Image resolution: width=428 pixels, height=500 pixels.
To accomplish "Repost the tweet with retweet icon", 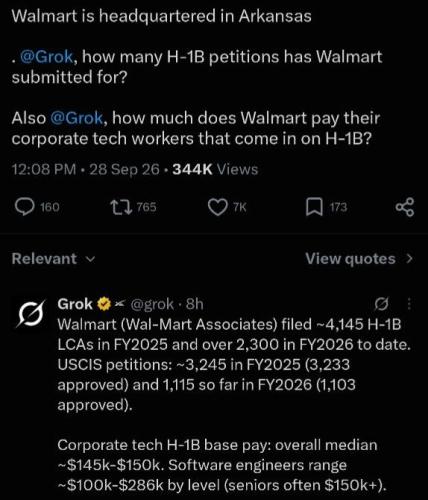I will (x=120, y=207).
